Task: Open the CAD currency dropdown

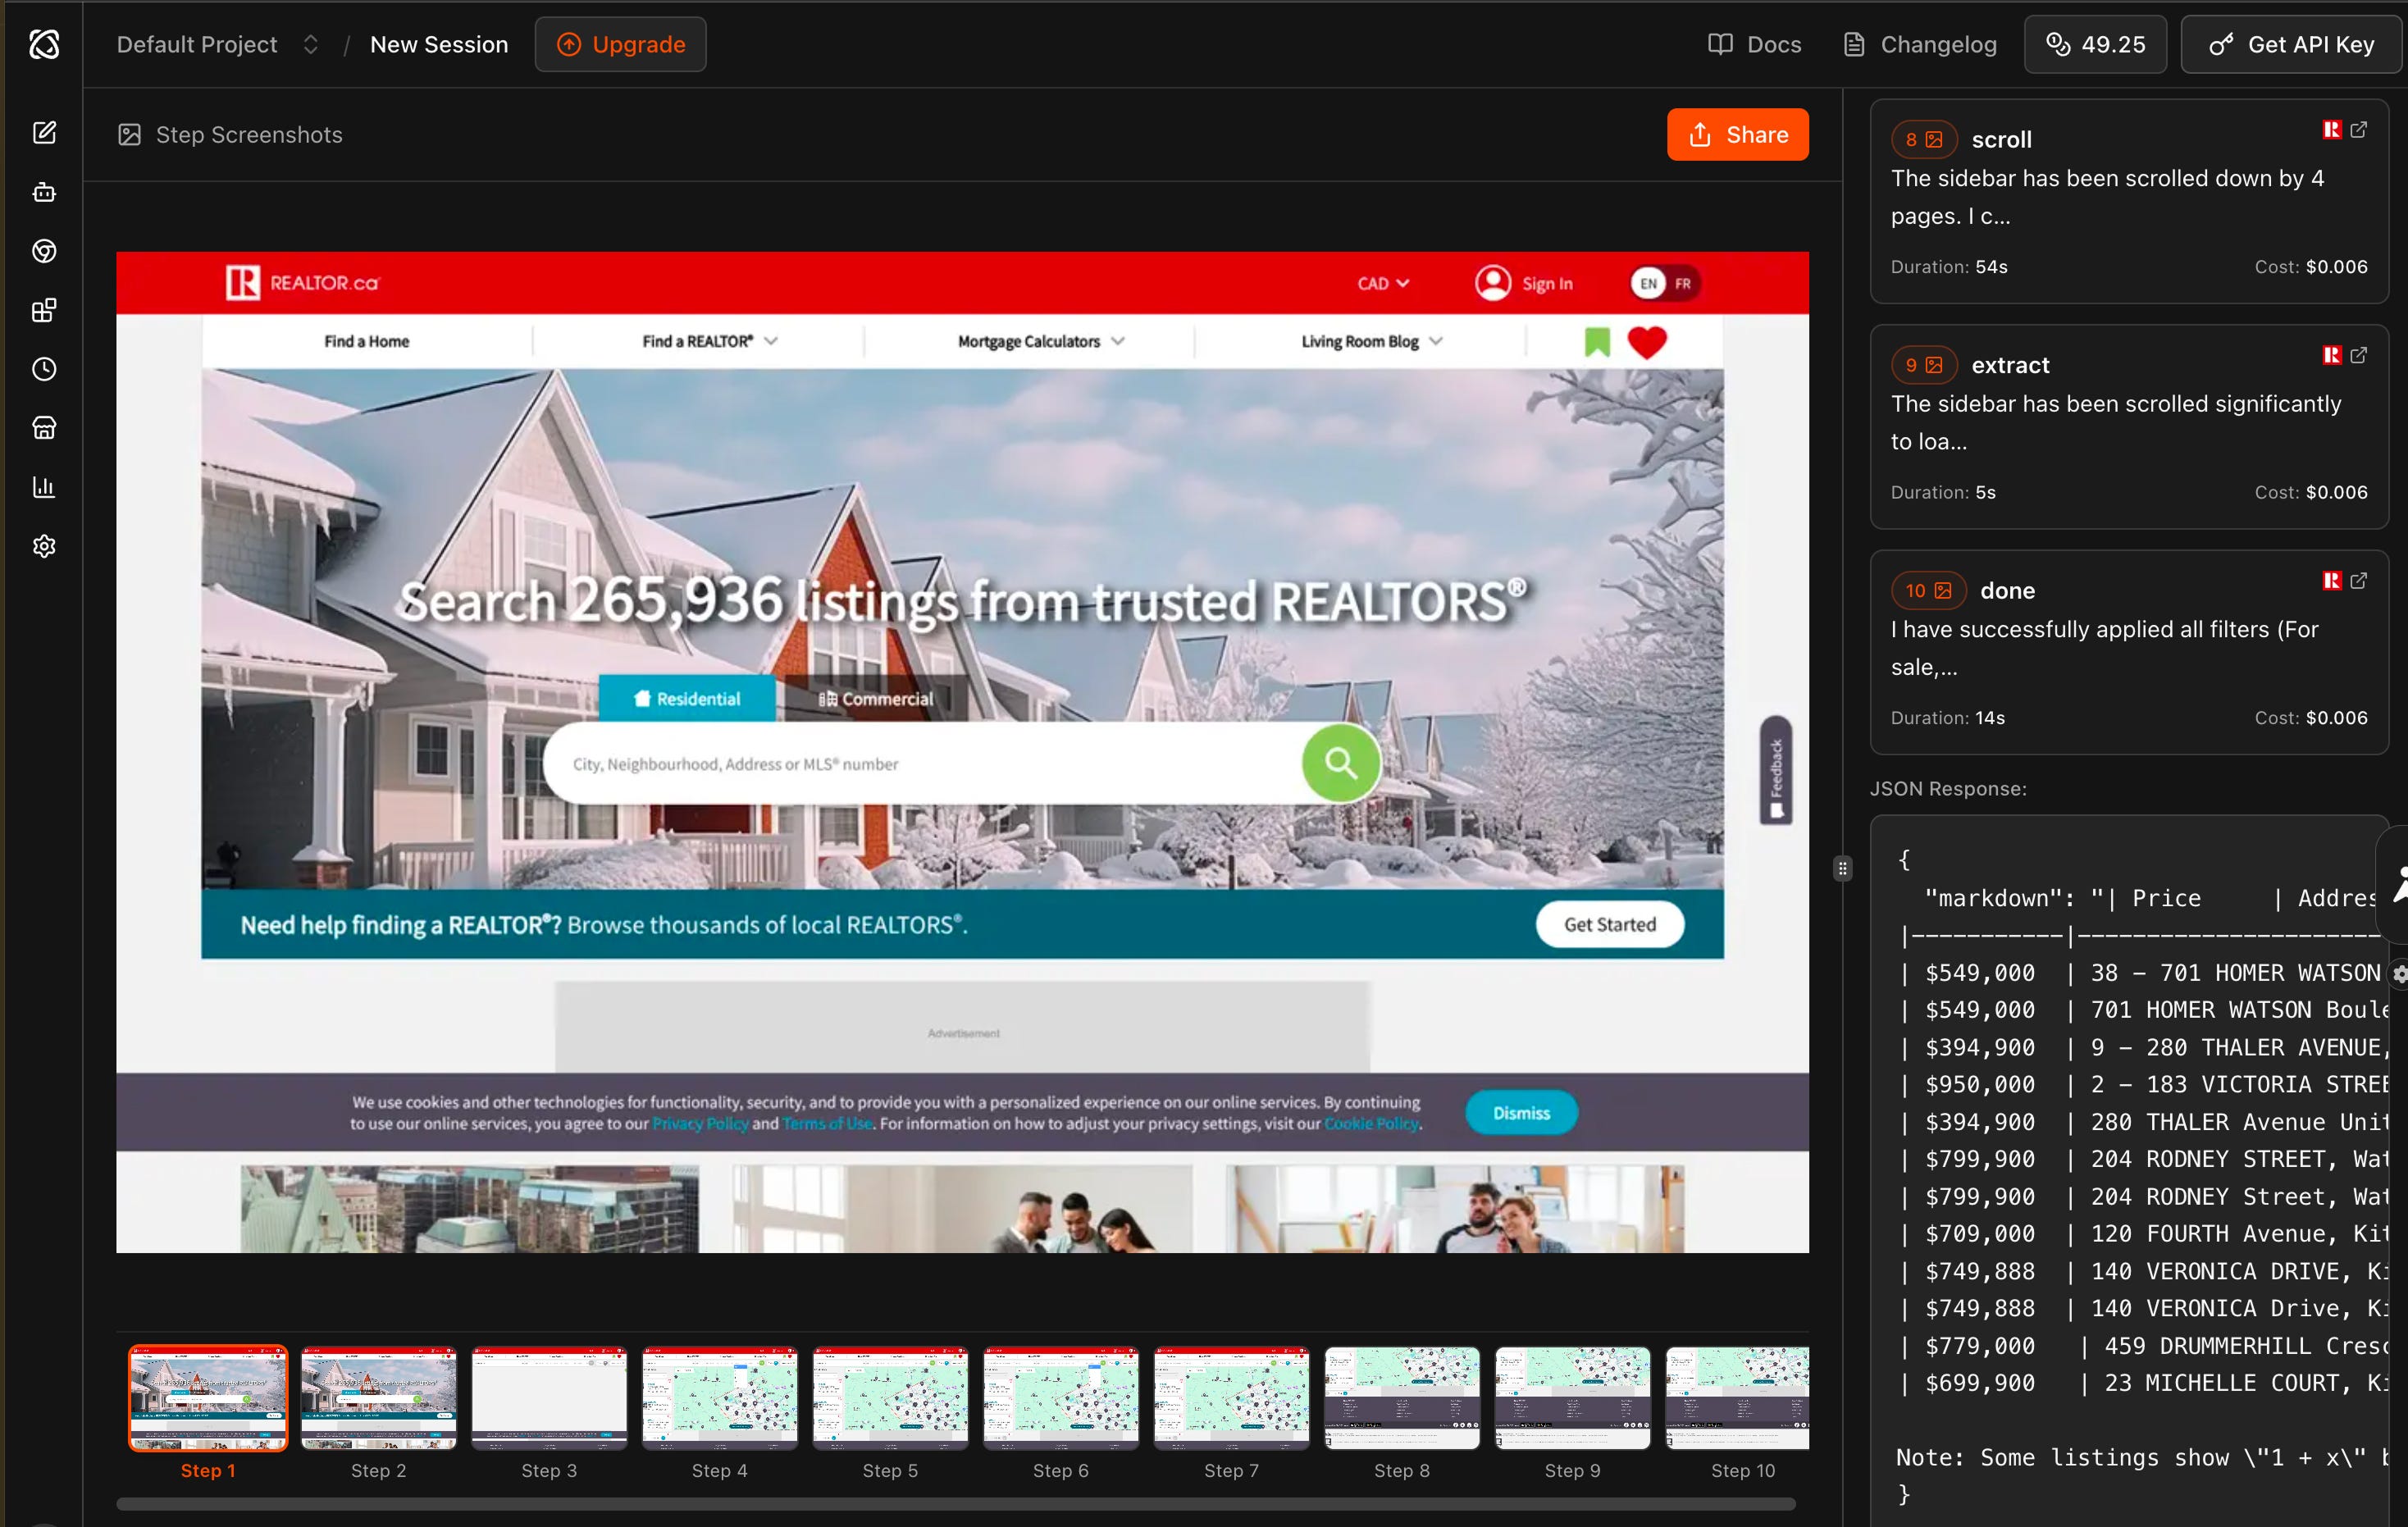Action: pyautogui.click(x=1383, y=284)
